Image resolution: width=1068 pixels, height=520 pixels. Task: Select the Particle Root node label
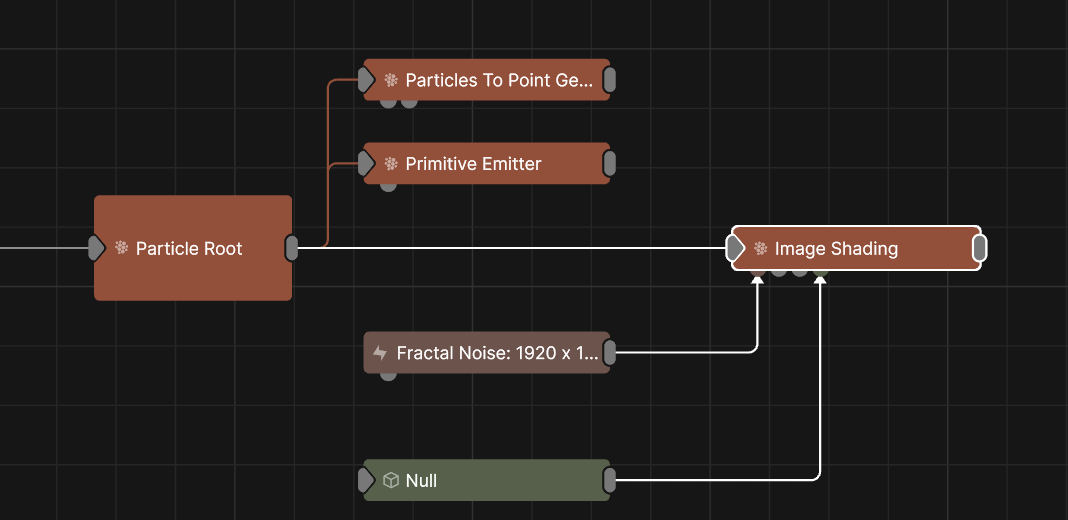click(189, 248)
